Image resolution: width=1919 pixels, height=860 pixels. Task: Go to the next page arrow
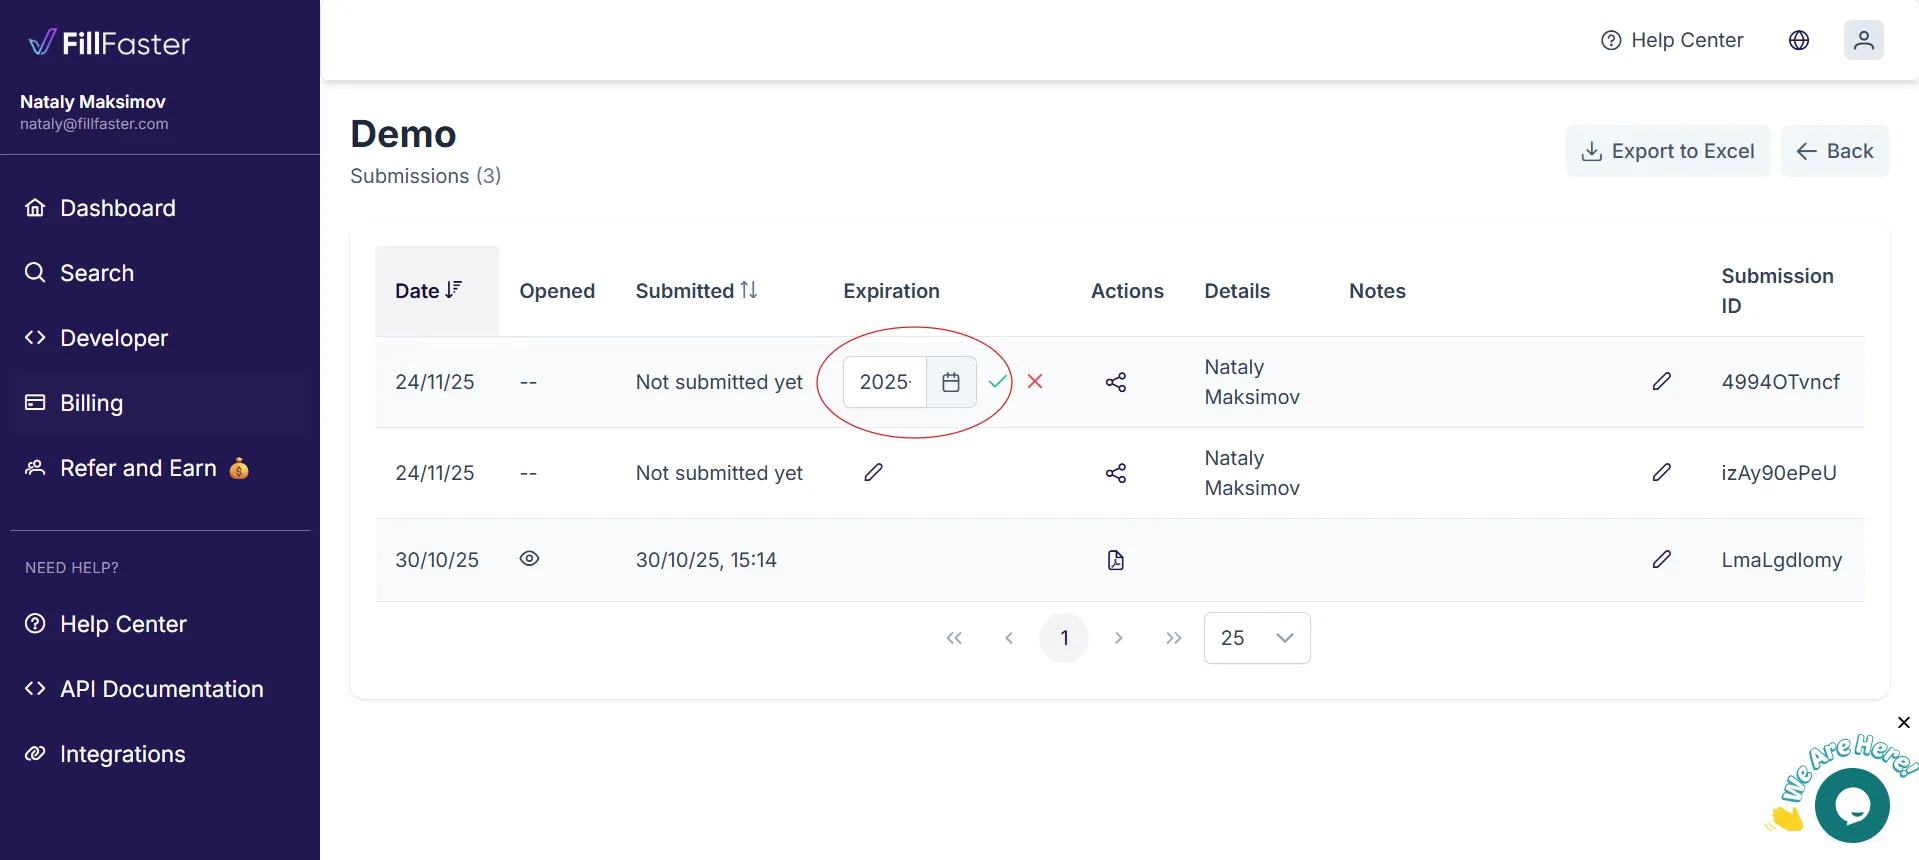point(1119,638)
